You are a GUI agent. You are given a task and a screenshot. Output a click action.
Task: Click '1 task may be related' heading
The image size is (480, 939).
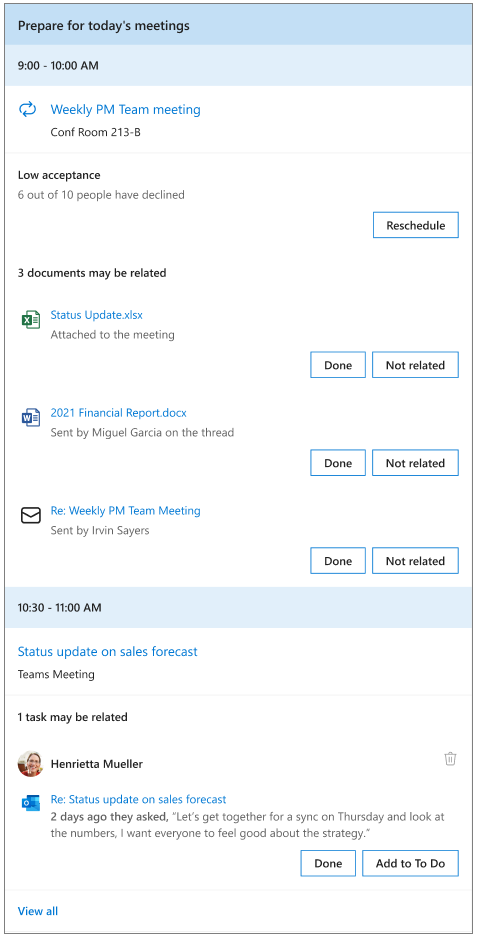tap(72, 717)
